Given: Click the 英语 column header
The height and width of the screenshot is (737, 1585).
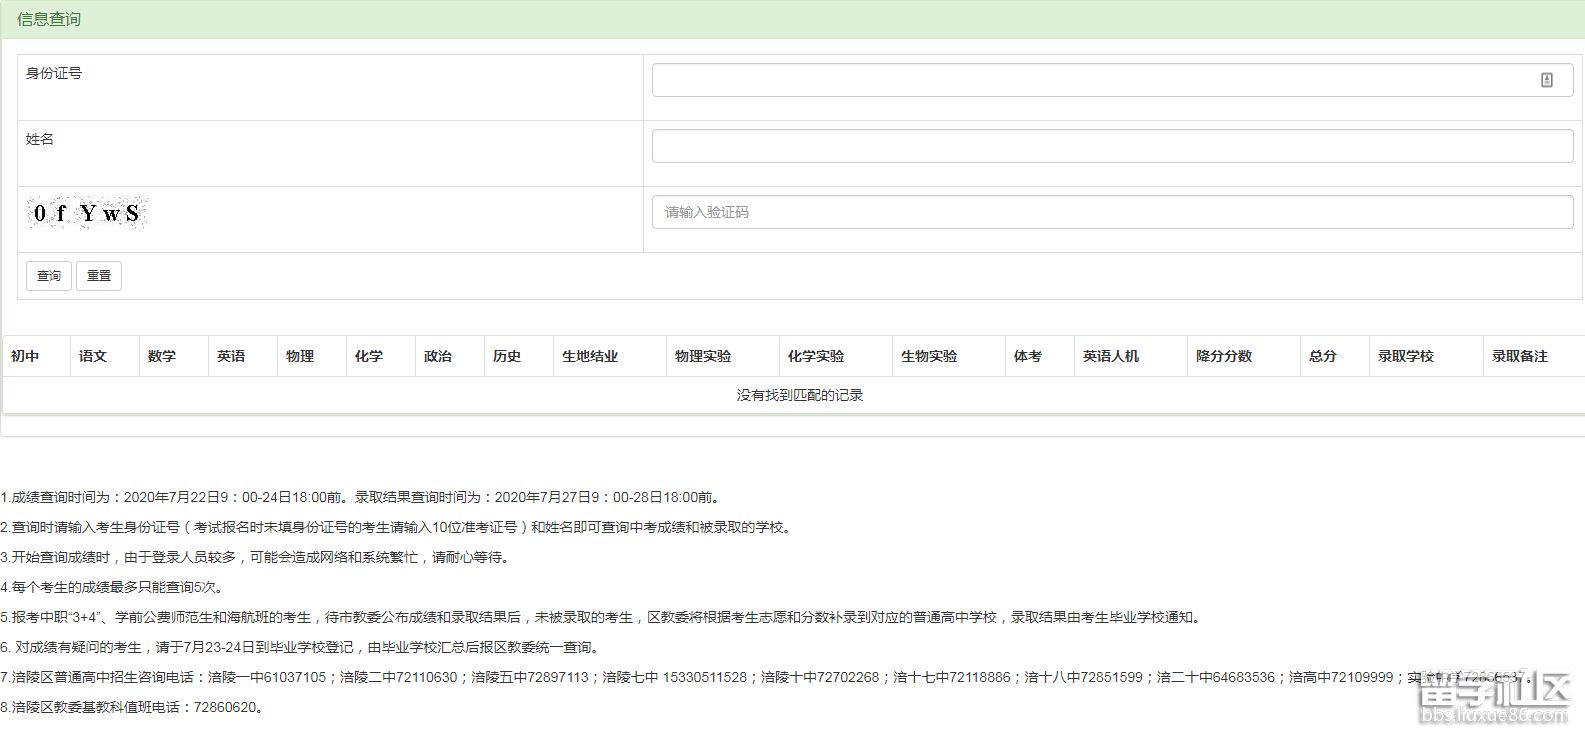Looking at the screenshot, I should (231, 356).
